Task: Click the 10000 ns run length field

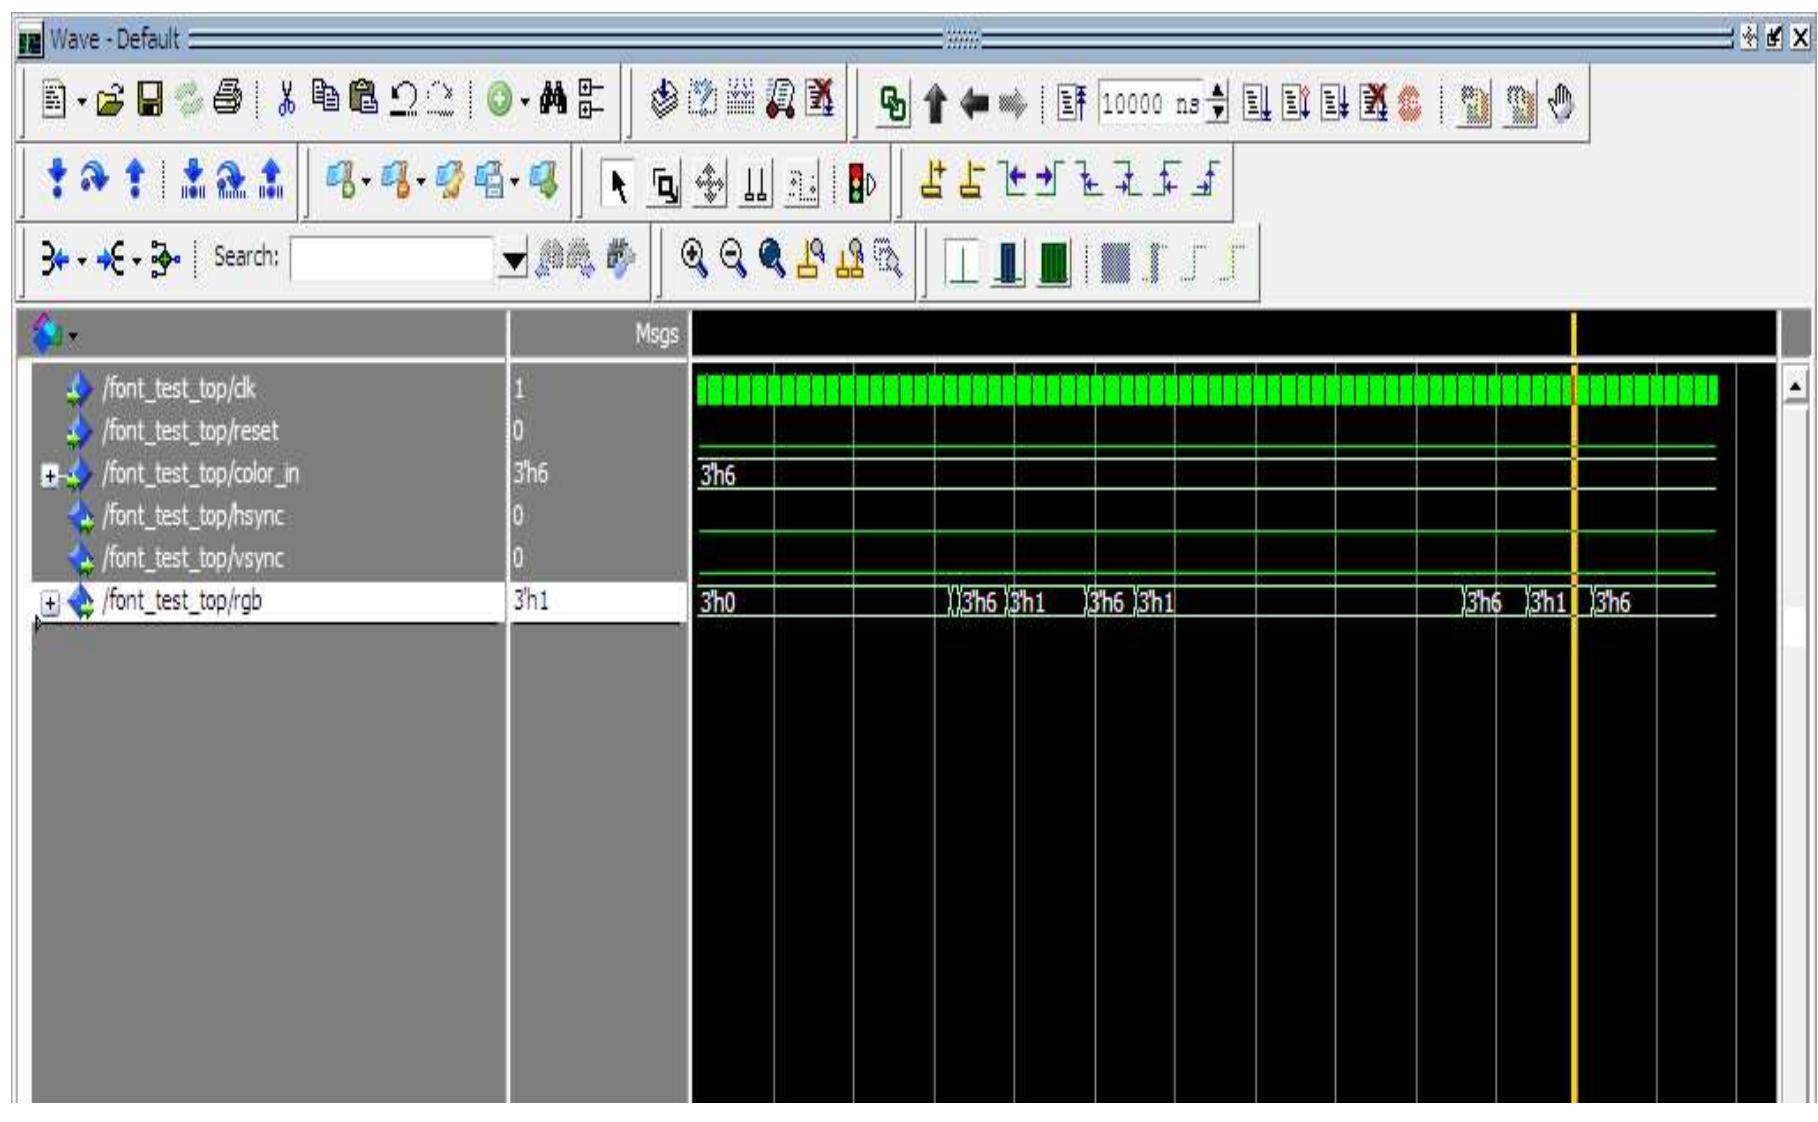Action: [1152, 103]
